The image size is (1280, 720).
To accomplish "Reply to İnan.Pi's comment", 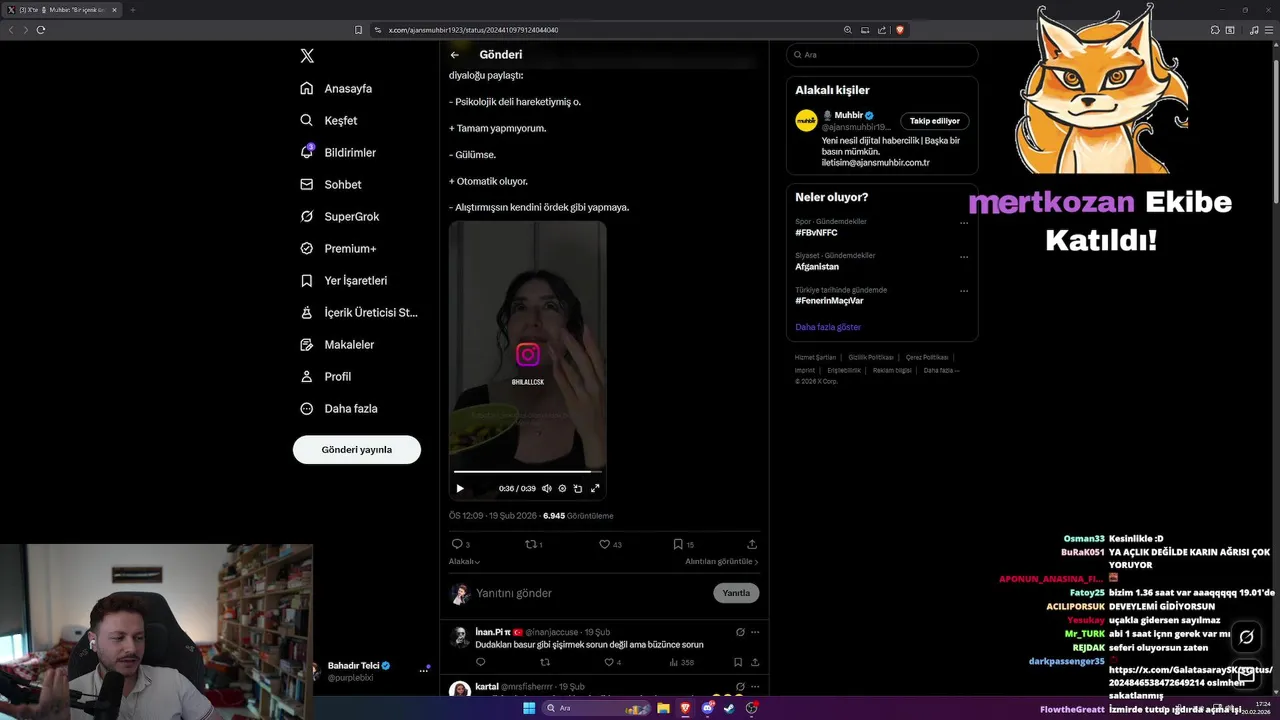I will 480,662.
